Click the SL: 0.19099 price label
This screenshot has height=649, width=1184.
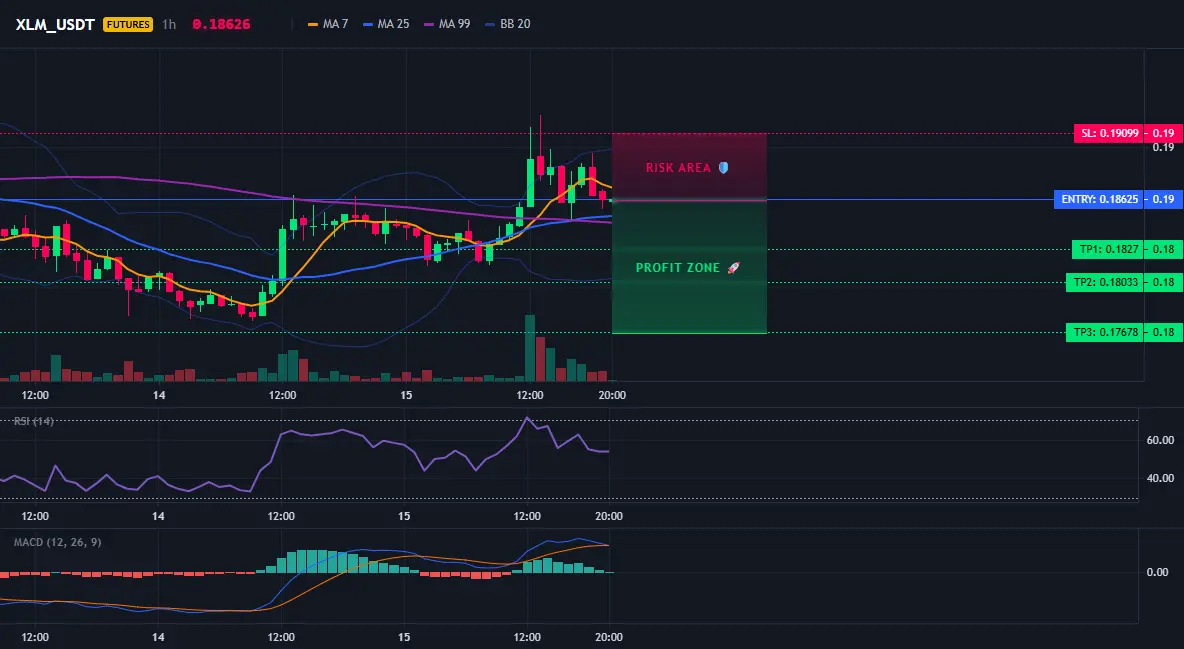[1109, 133]
